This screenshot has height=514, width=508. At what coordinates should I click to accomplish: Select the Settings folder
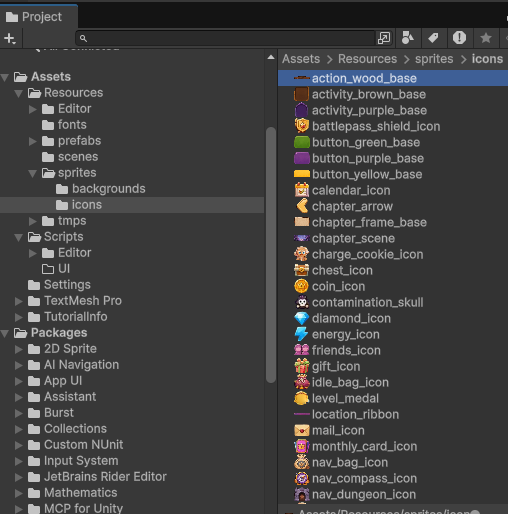point(59,285)
